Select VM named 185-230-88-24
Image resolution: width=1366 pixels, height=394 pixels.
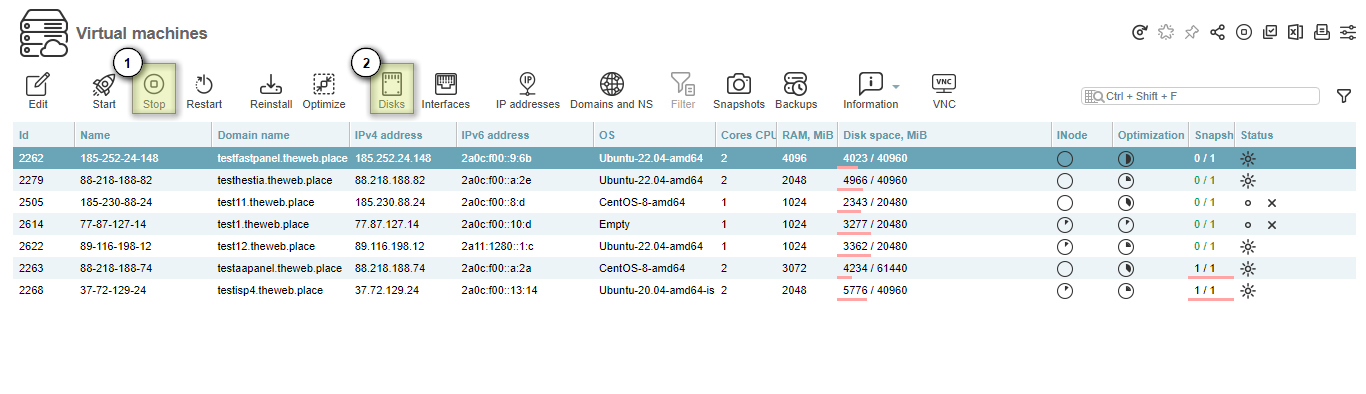pyautogui.click(x=116, y=202)
